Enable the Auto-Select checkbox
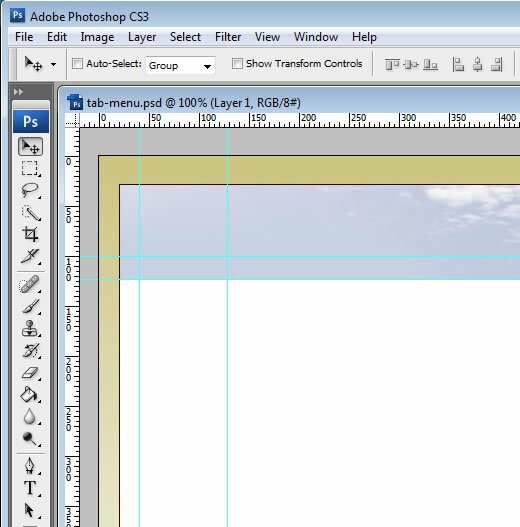 coord(77,64)
